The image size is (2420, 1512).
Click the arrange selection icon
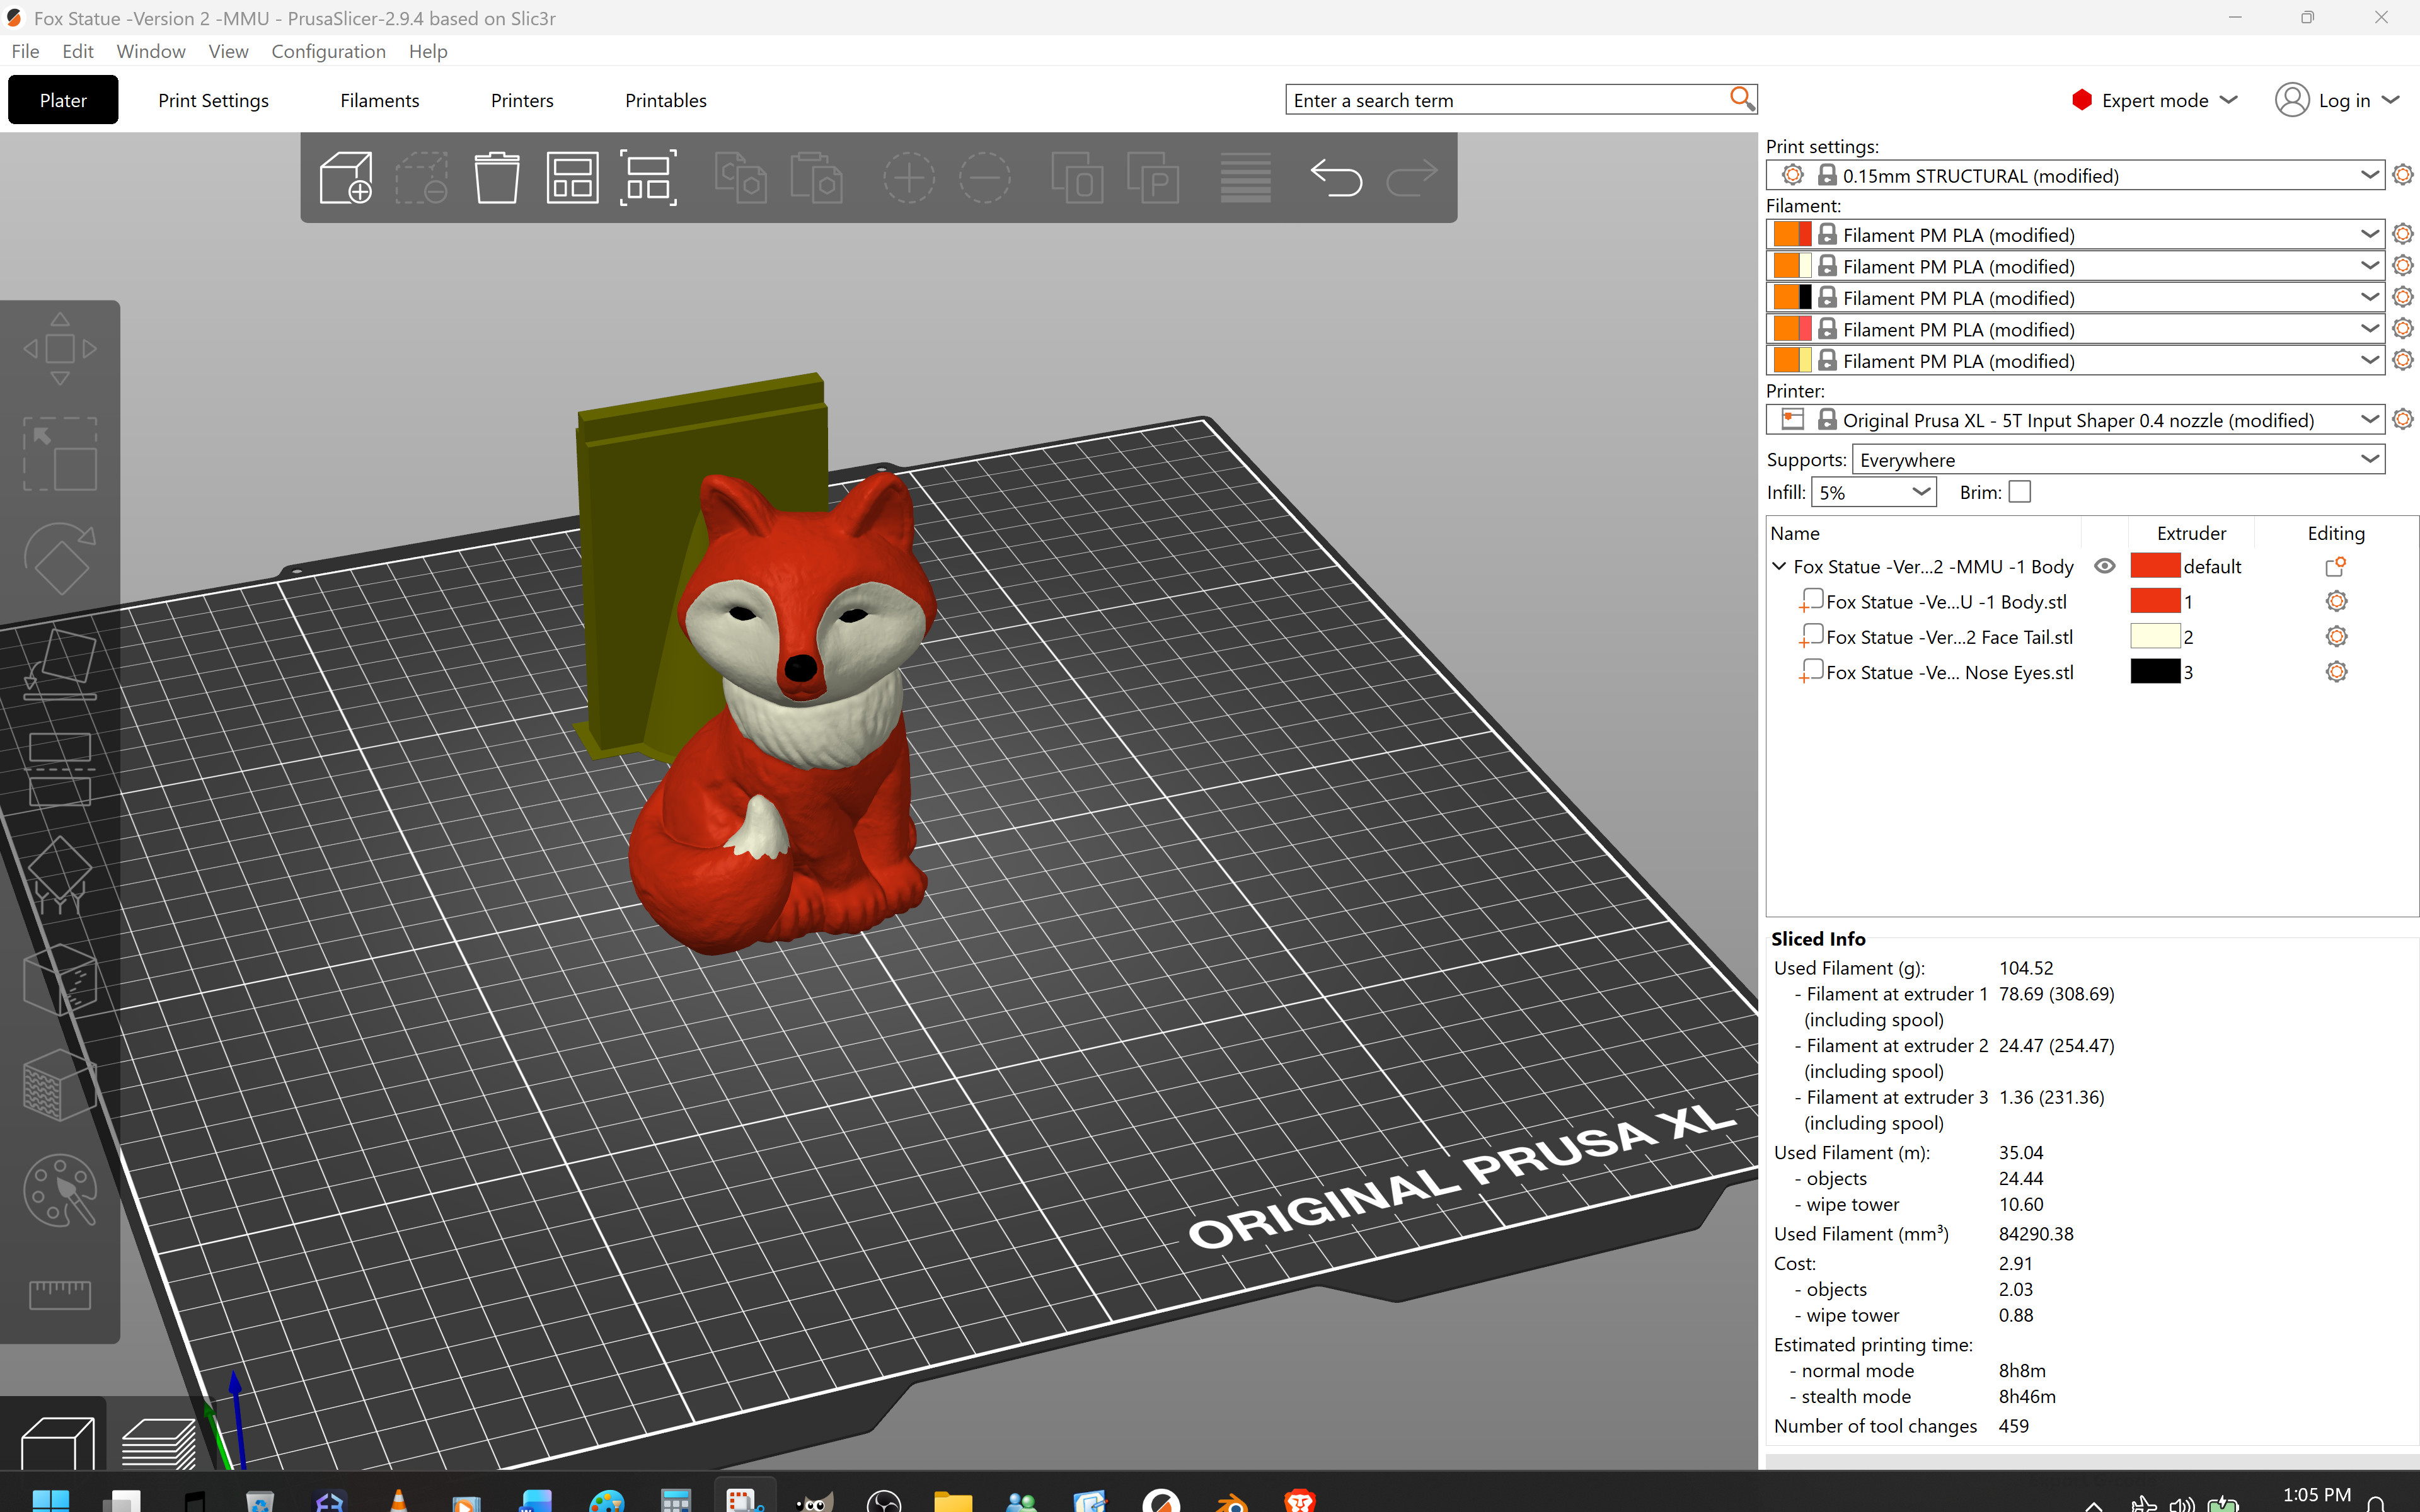[x=648, y=178]
